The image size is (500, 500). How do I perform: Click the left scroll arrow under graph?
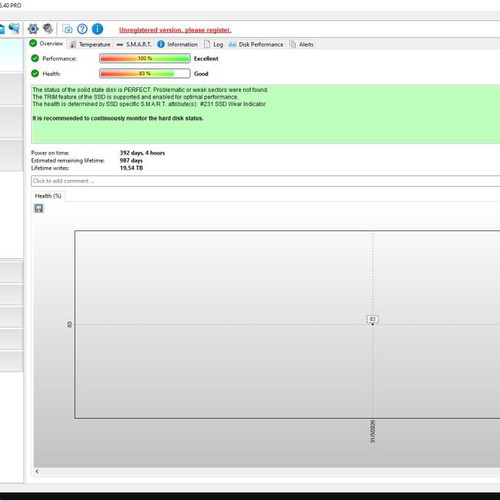click(x=37, y=471)
